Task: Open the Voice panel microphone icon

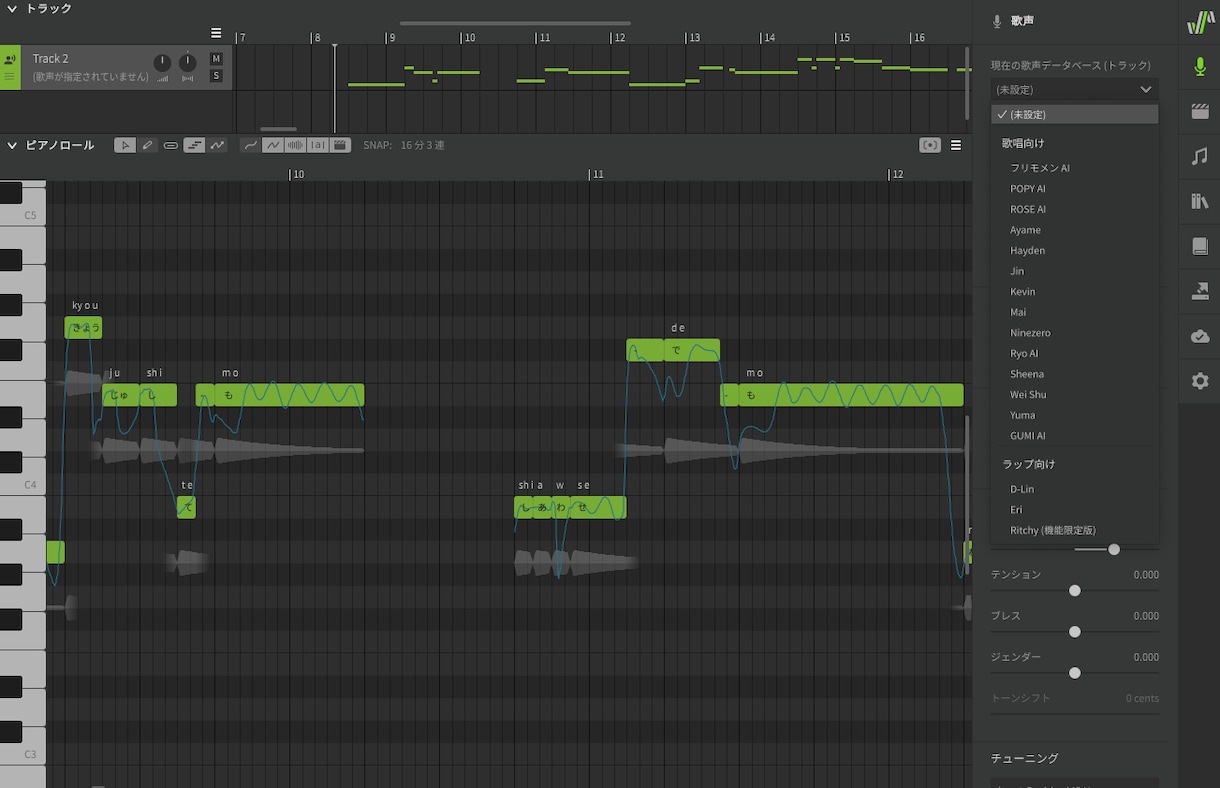Action: click(1200, 67)
